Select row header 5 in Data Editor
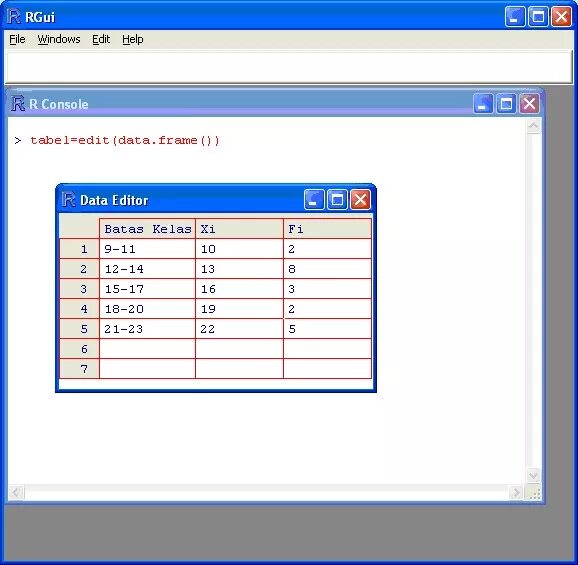The image size is (578, 565). tap(80, 329)
